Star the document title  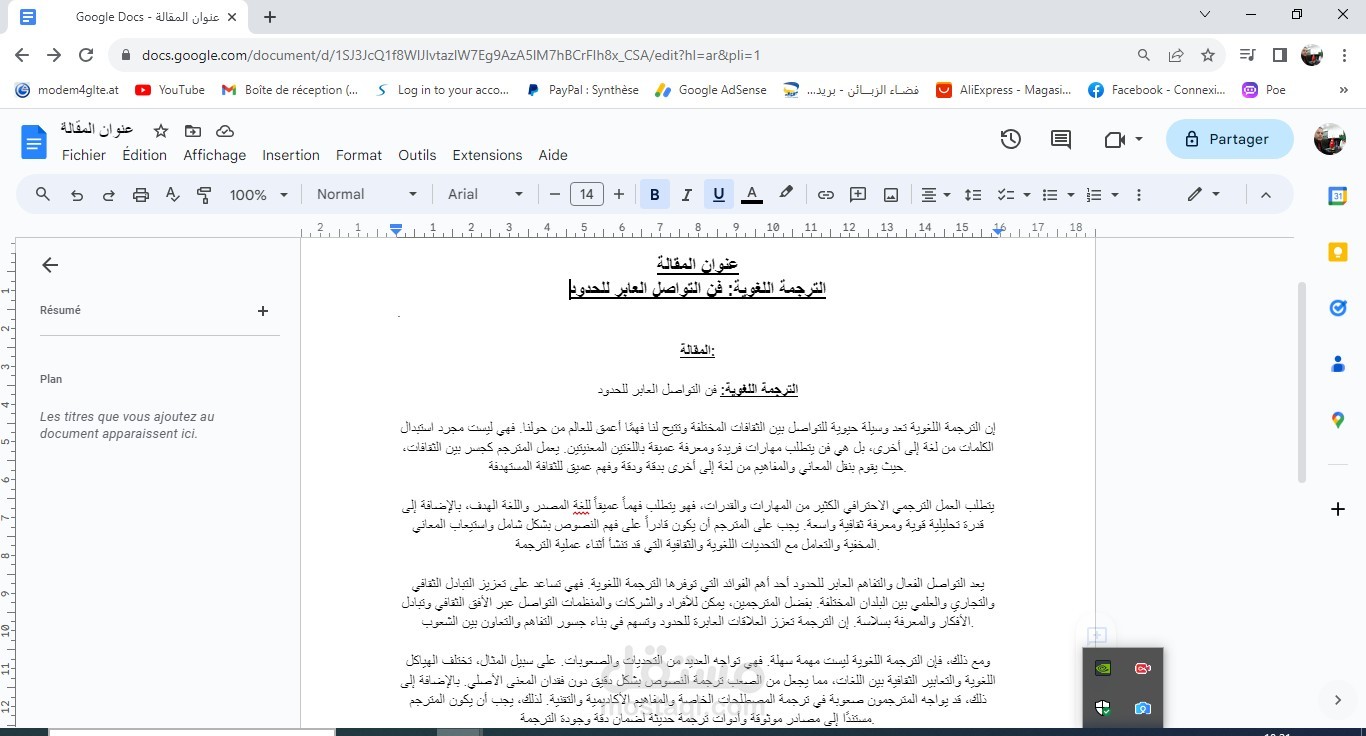(159, 130)
